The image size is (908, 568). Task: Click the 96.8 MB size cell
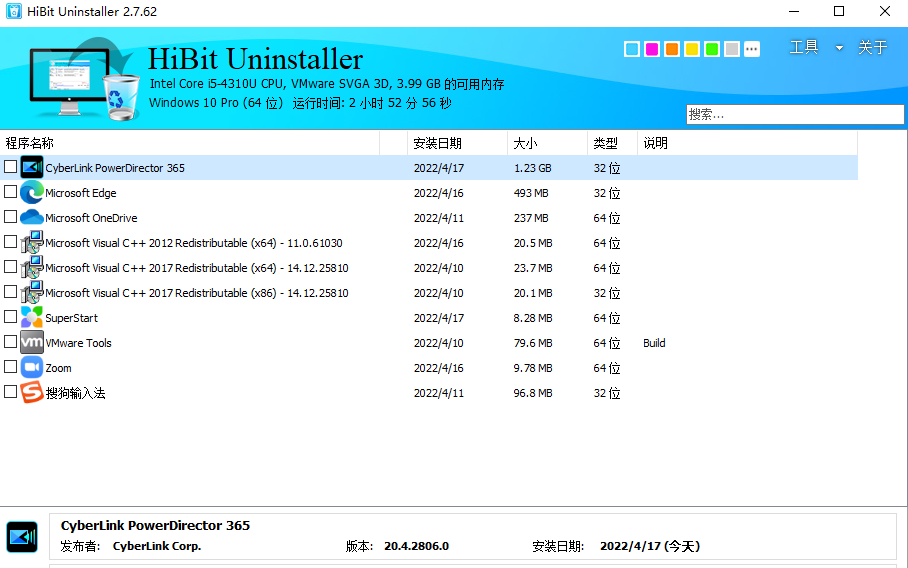coord(533,393)
